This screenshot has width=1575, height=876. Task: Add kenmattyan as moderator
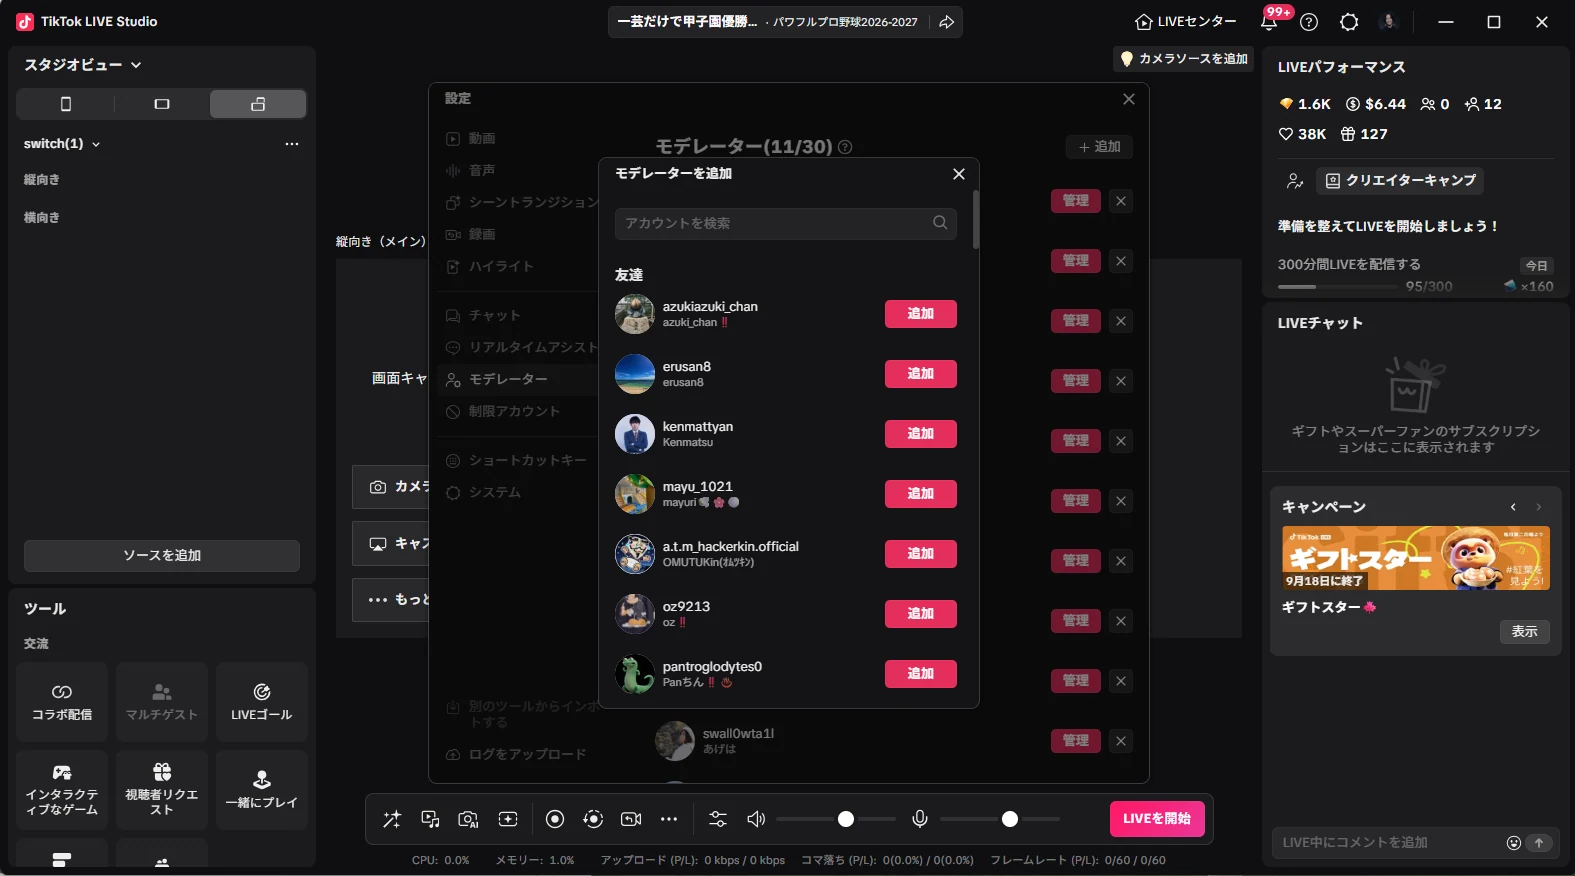[921, 434]
